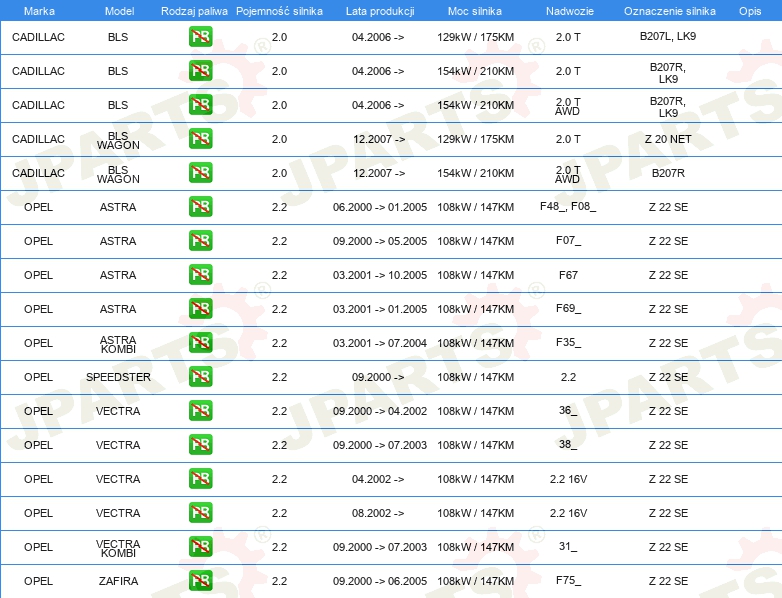Click Z 22 SE in the Zafira row

(668, 581)
